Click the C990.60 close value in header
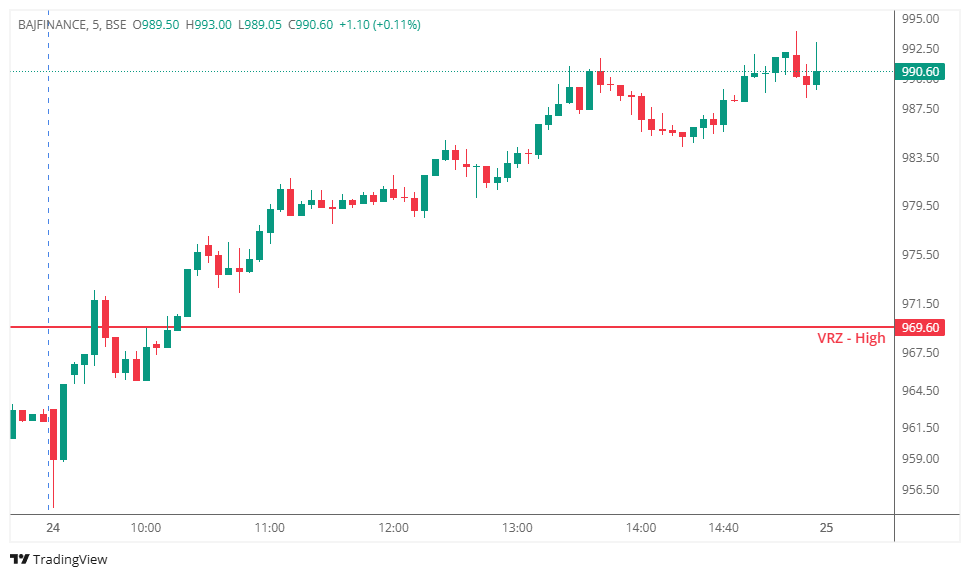Viewport: 970px width, 577px height. (311, 25)
